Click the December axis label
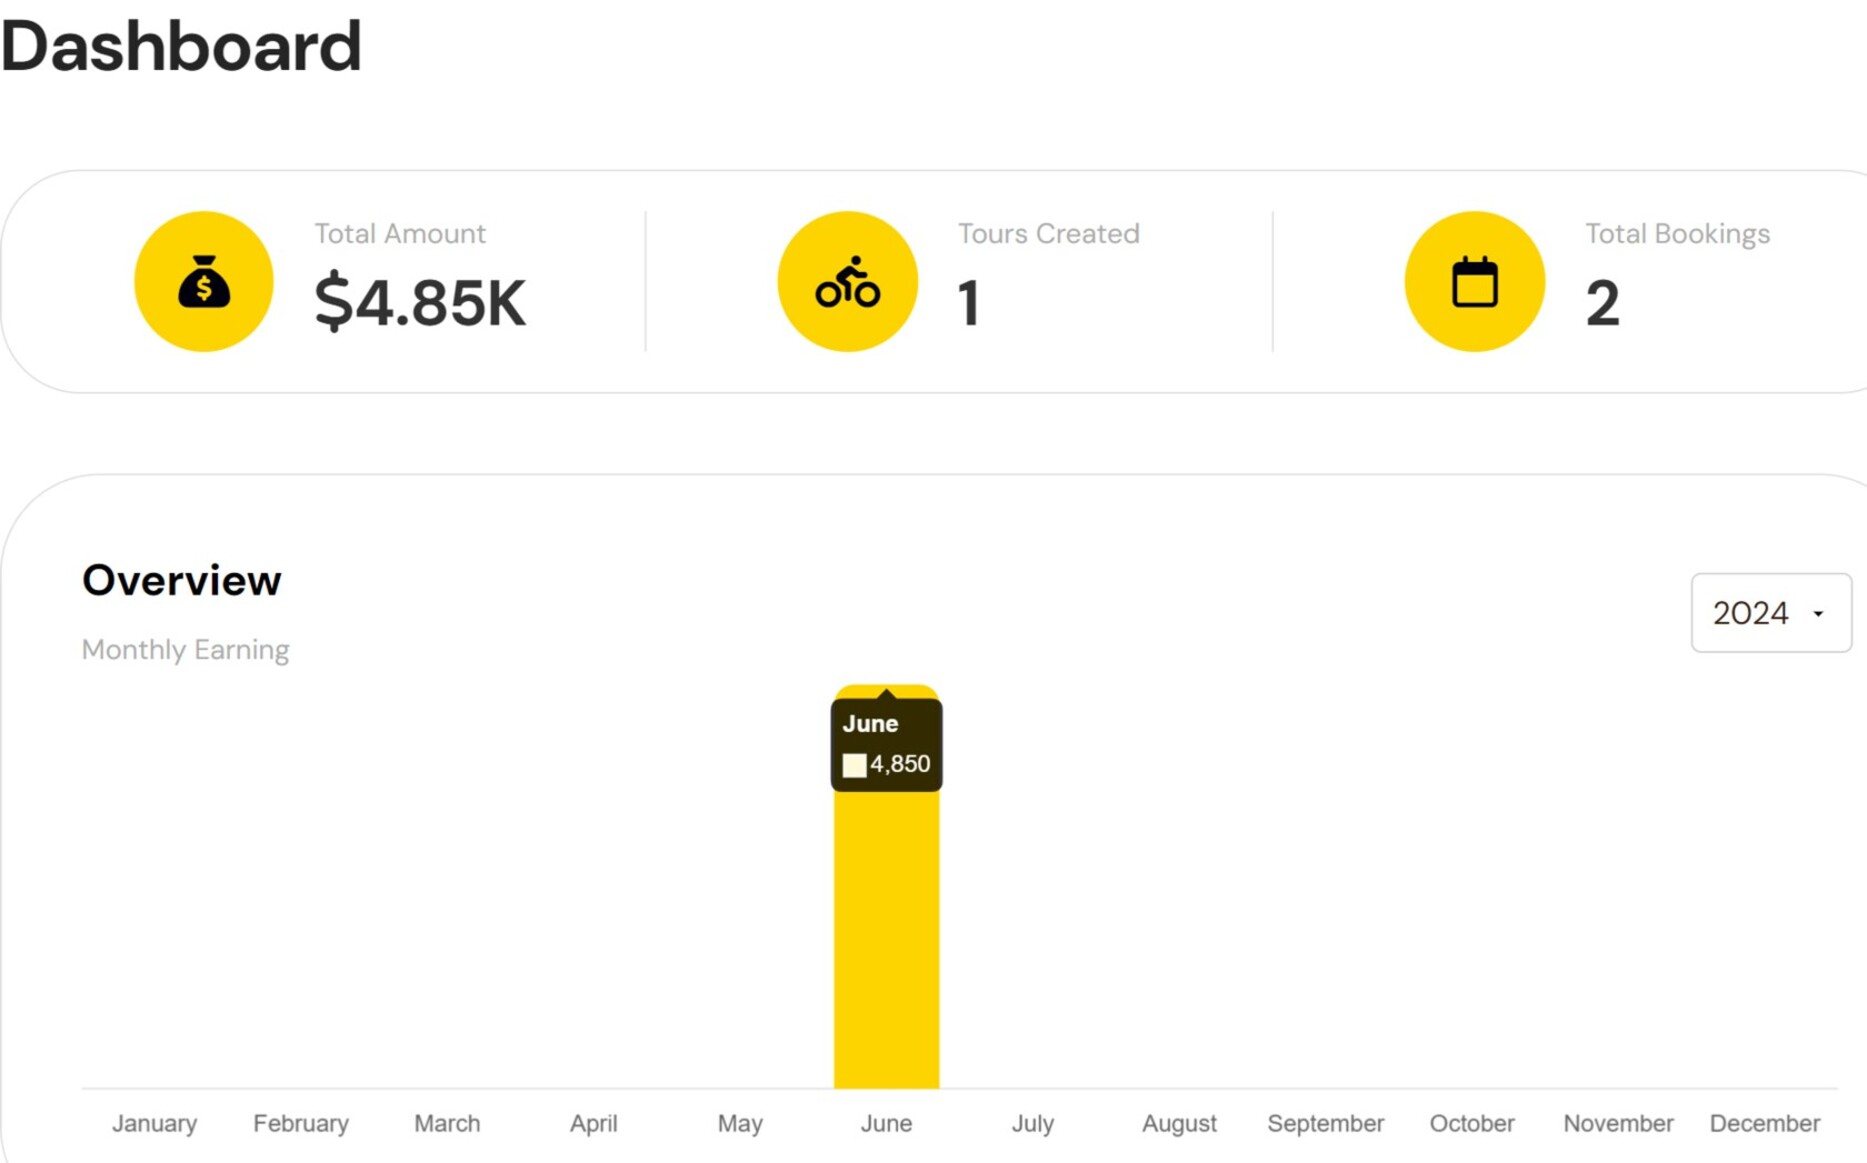Screen dimensions: 1867x1163 point(1764,1123)
